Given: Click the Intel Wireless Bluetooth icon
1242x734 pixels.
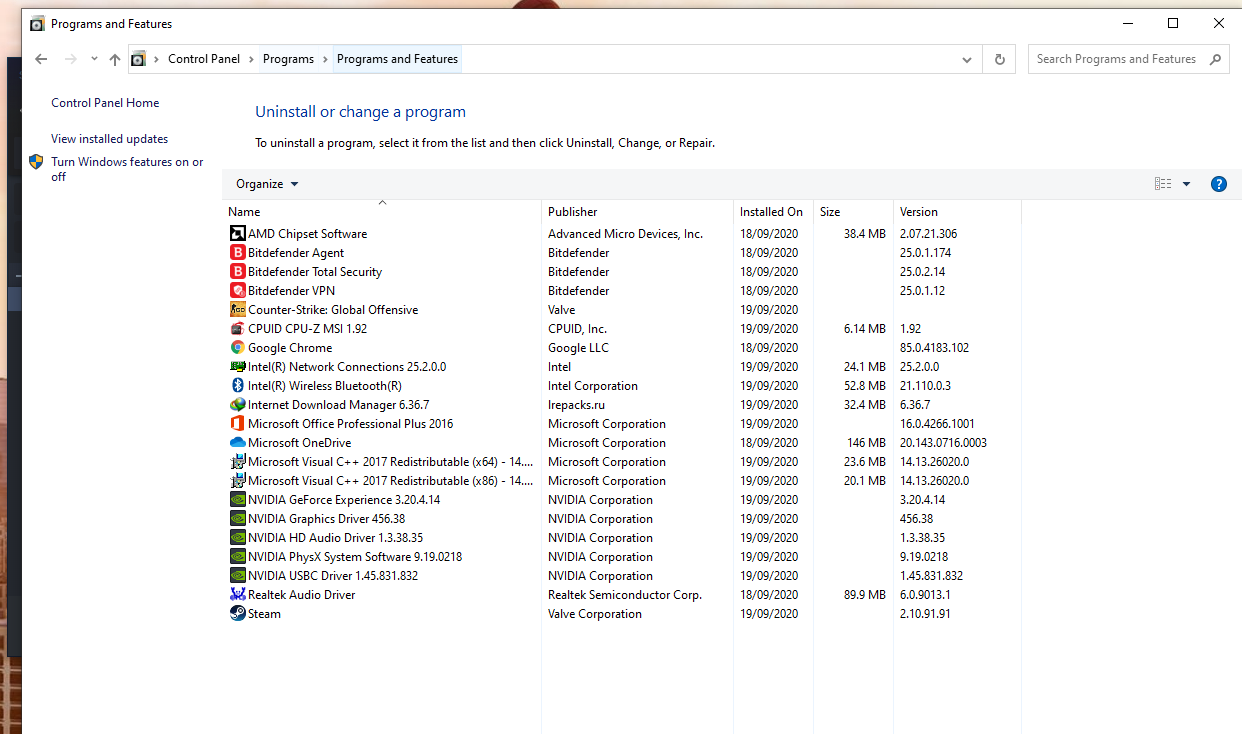Looking at the screenshot, I should coord(238,386).
